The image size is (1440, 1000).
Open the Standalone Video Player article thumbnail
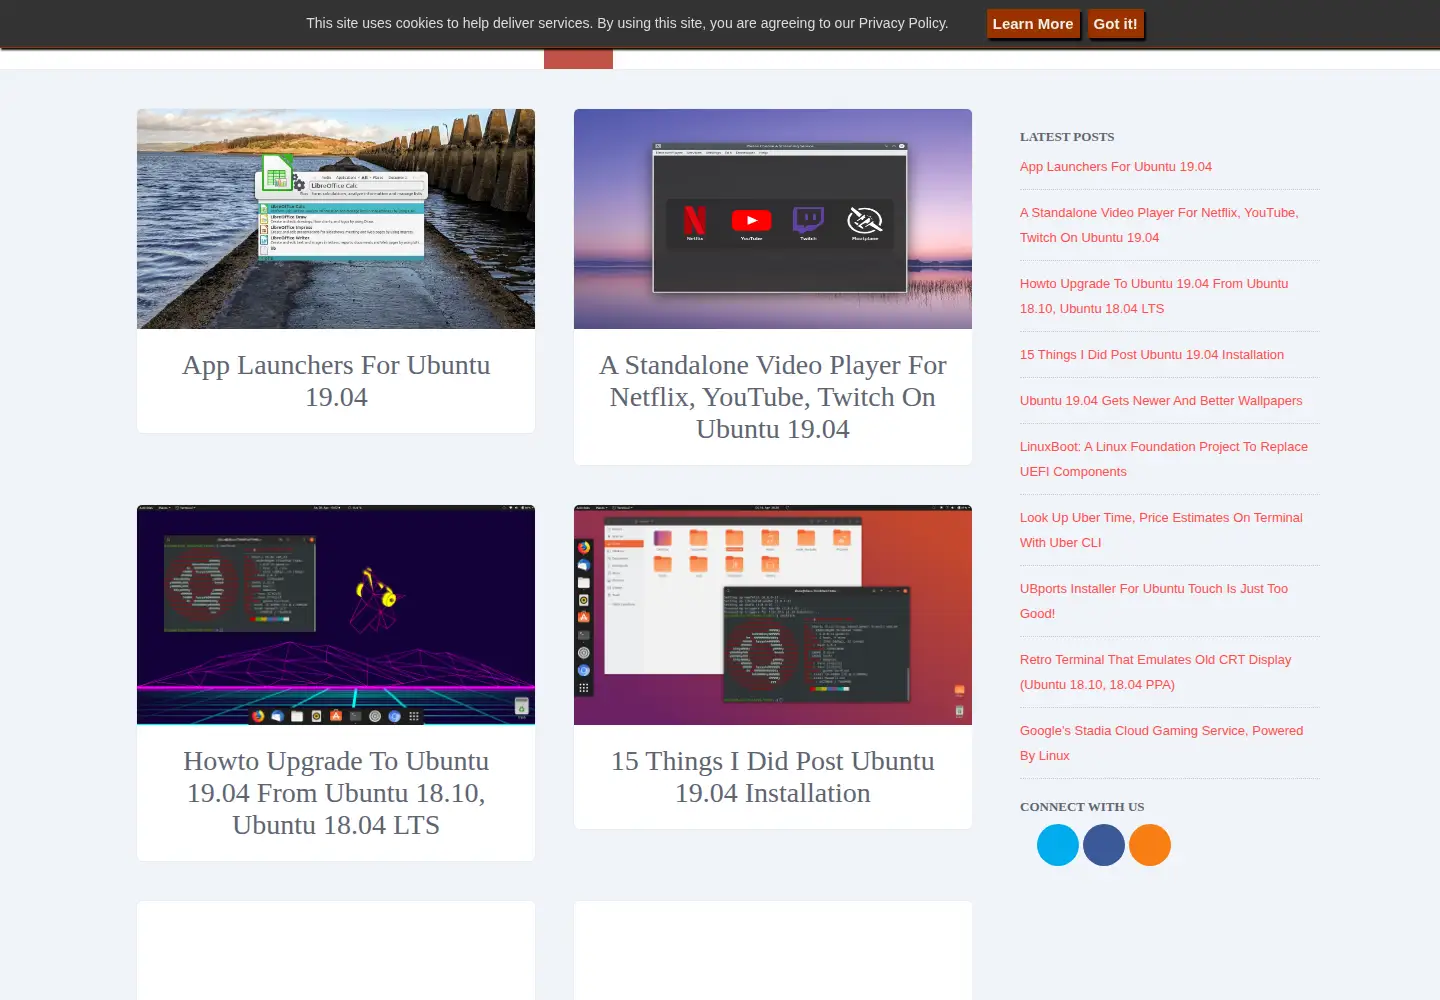coord(773,219)
